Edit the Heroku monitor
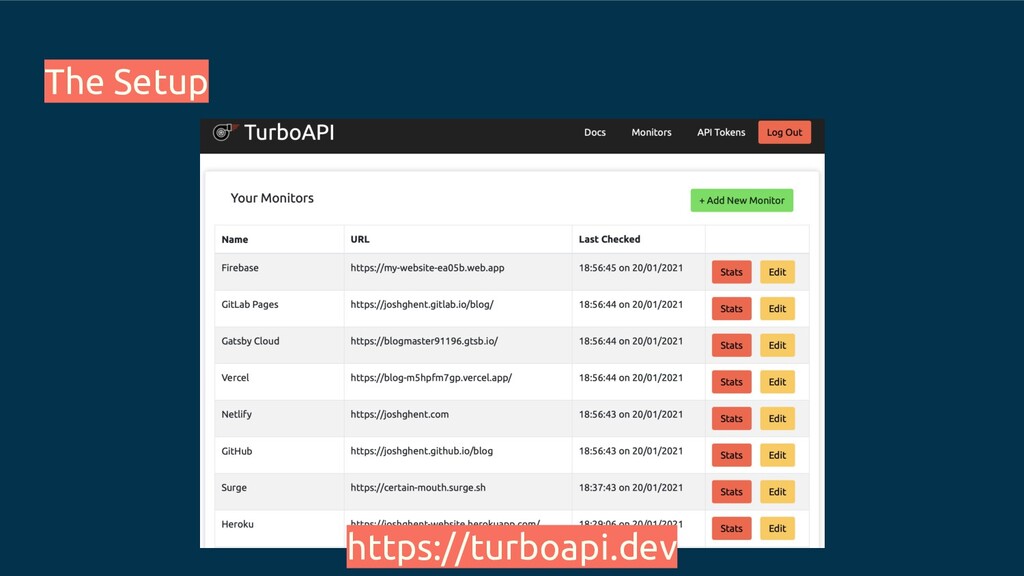The image size is (1024, 576). pos(777,528)
